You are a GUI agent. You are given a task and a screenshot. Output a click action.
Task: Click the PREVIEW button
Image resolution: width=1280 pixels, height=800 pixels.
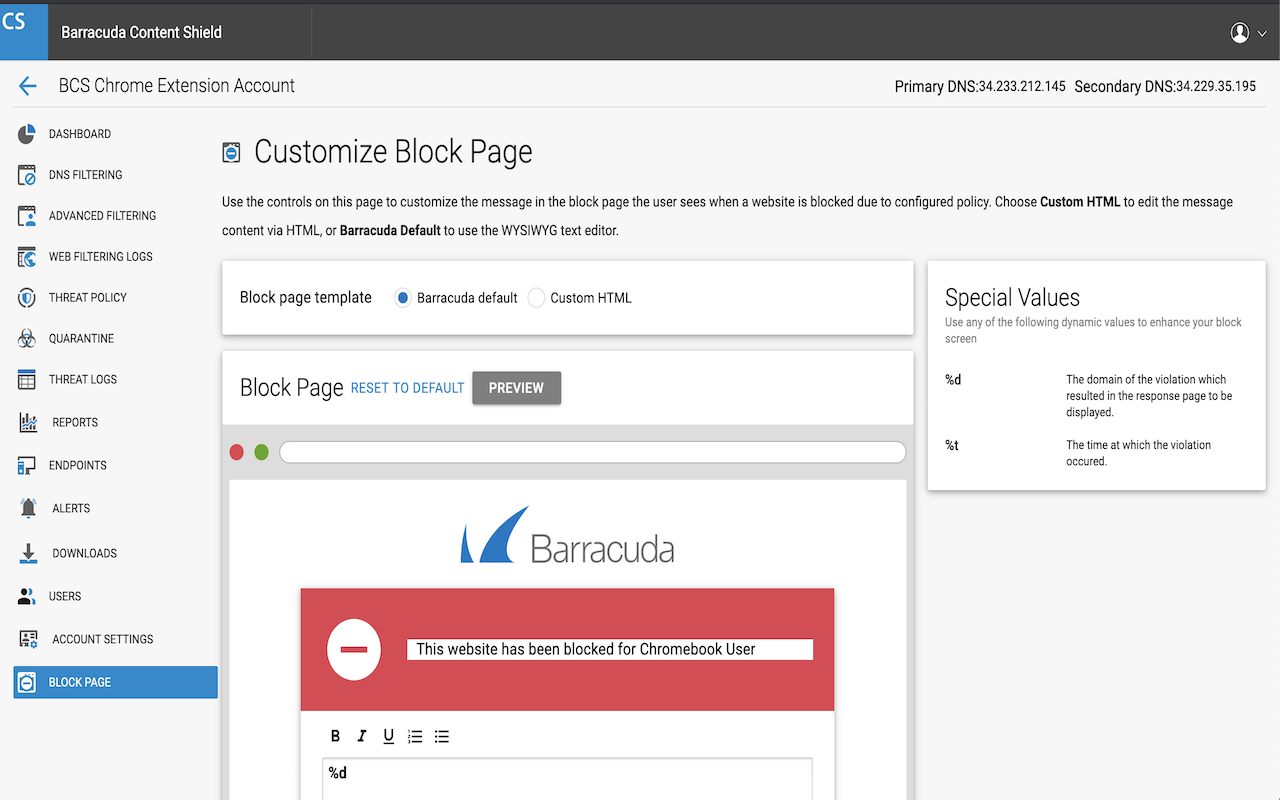(516, 387)
